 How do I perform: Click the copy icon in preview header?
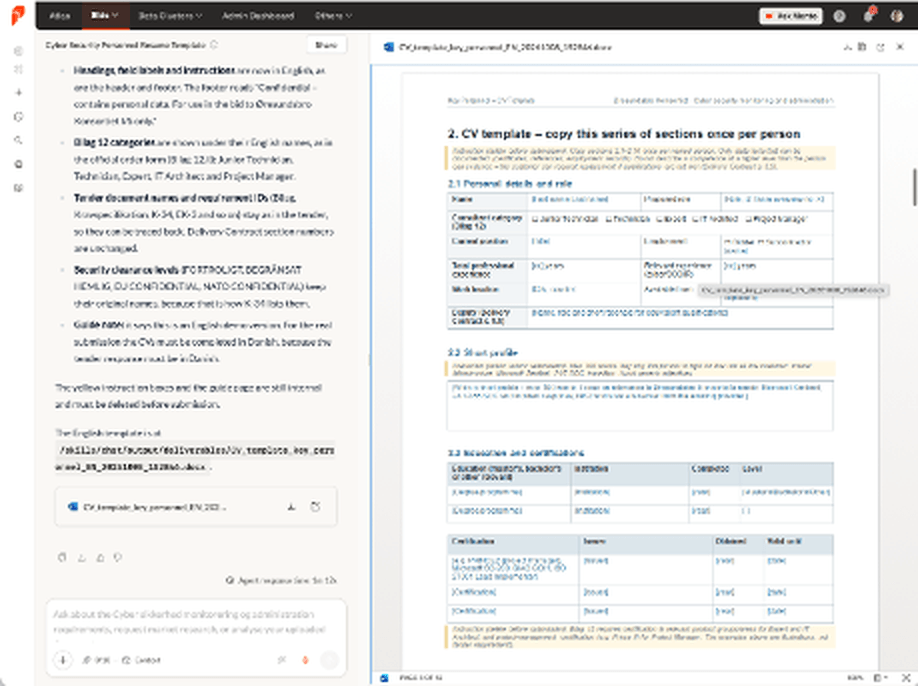862,47
